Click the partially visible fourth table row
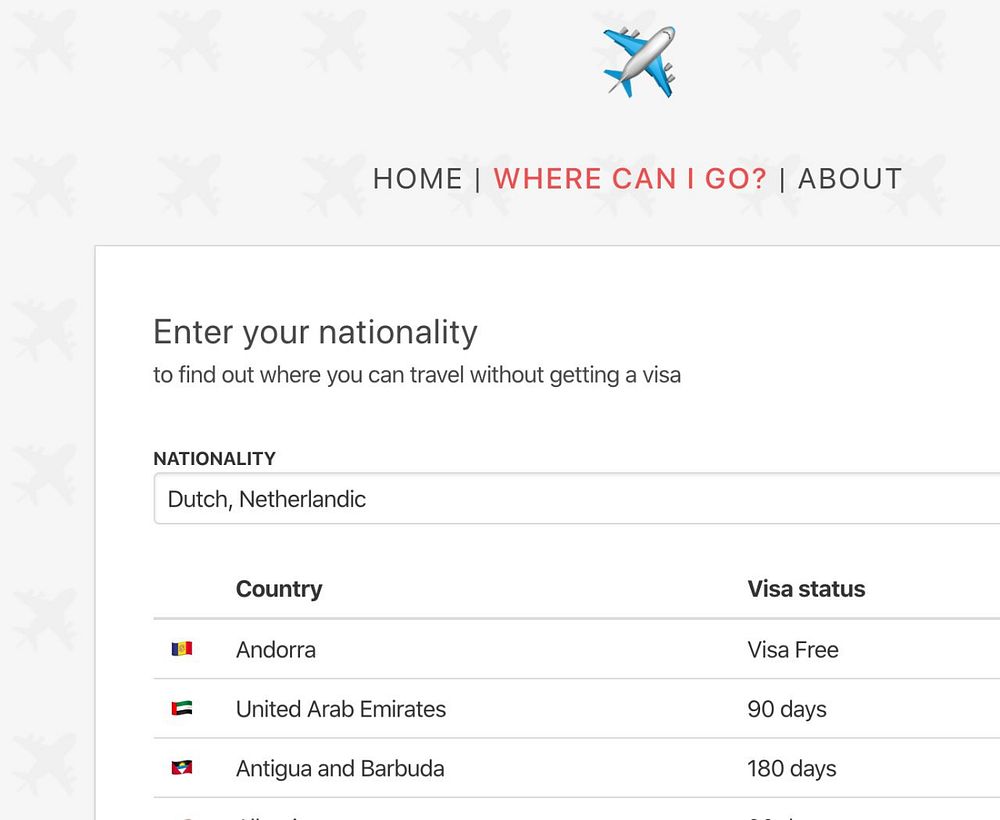The height and width of the screenshot is (820, 1000). coord(500,812)
